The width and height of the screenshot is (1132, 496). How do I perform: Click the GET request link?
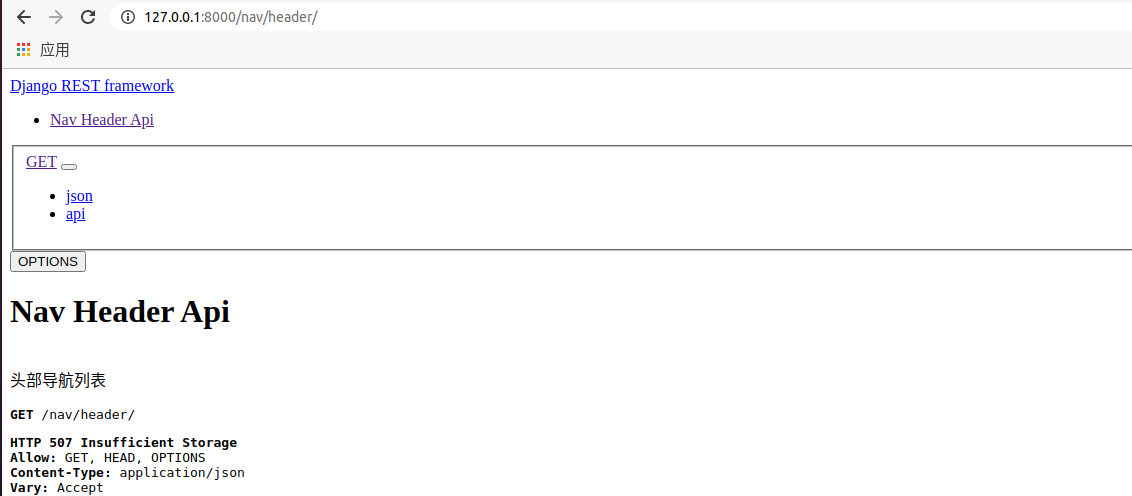(41, 162)
